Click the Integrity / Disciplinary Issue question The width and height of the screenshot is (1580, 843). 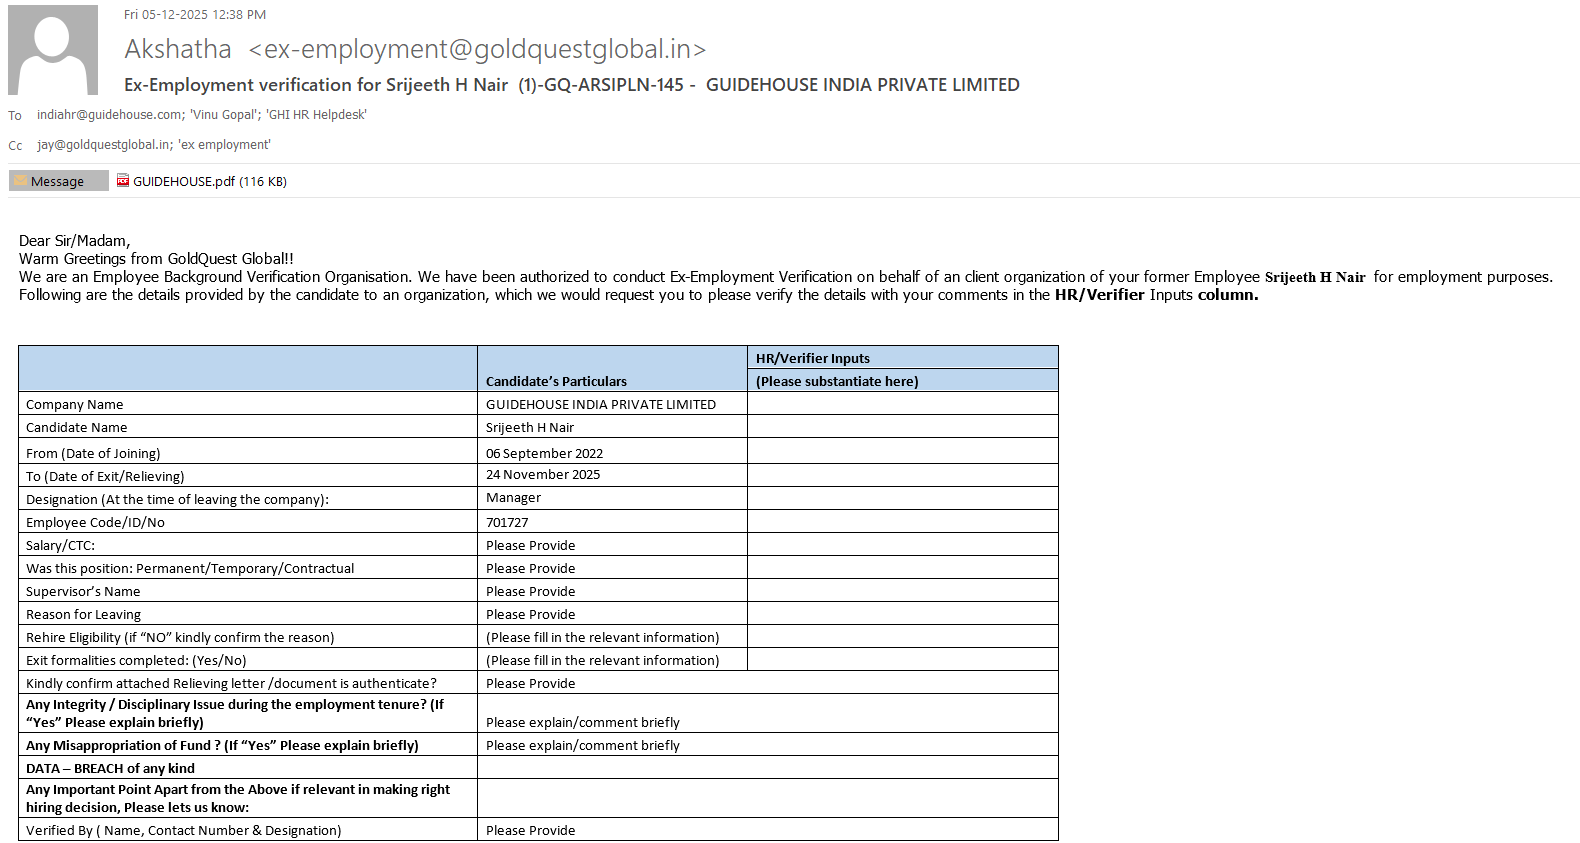tap(235, 713)
